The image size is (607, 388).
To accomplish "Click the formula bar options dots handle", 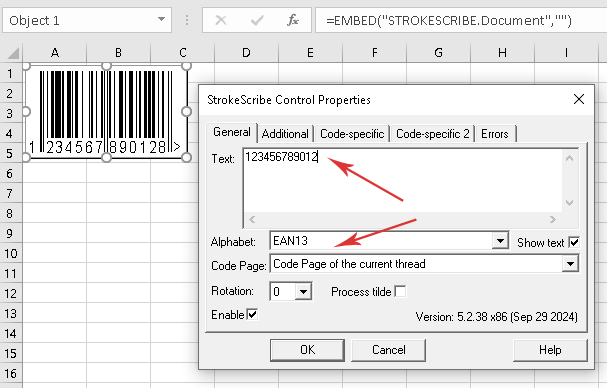I will tap(187, 20).
